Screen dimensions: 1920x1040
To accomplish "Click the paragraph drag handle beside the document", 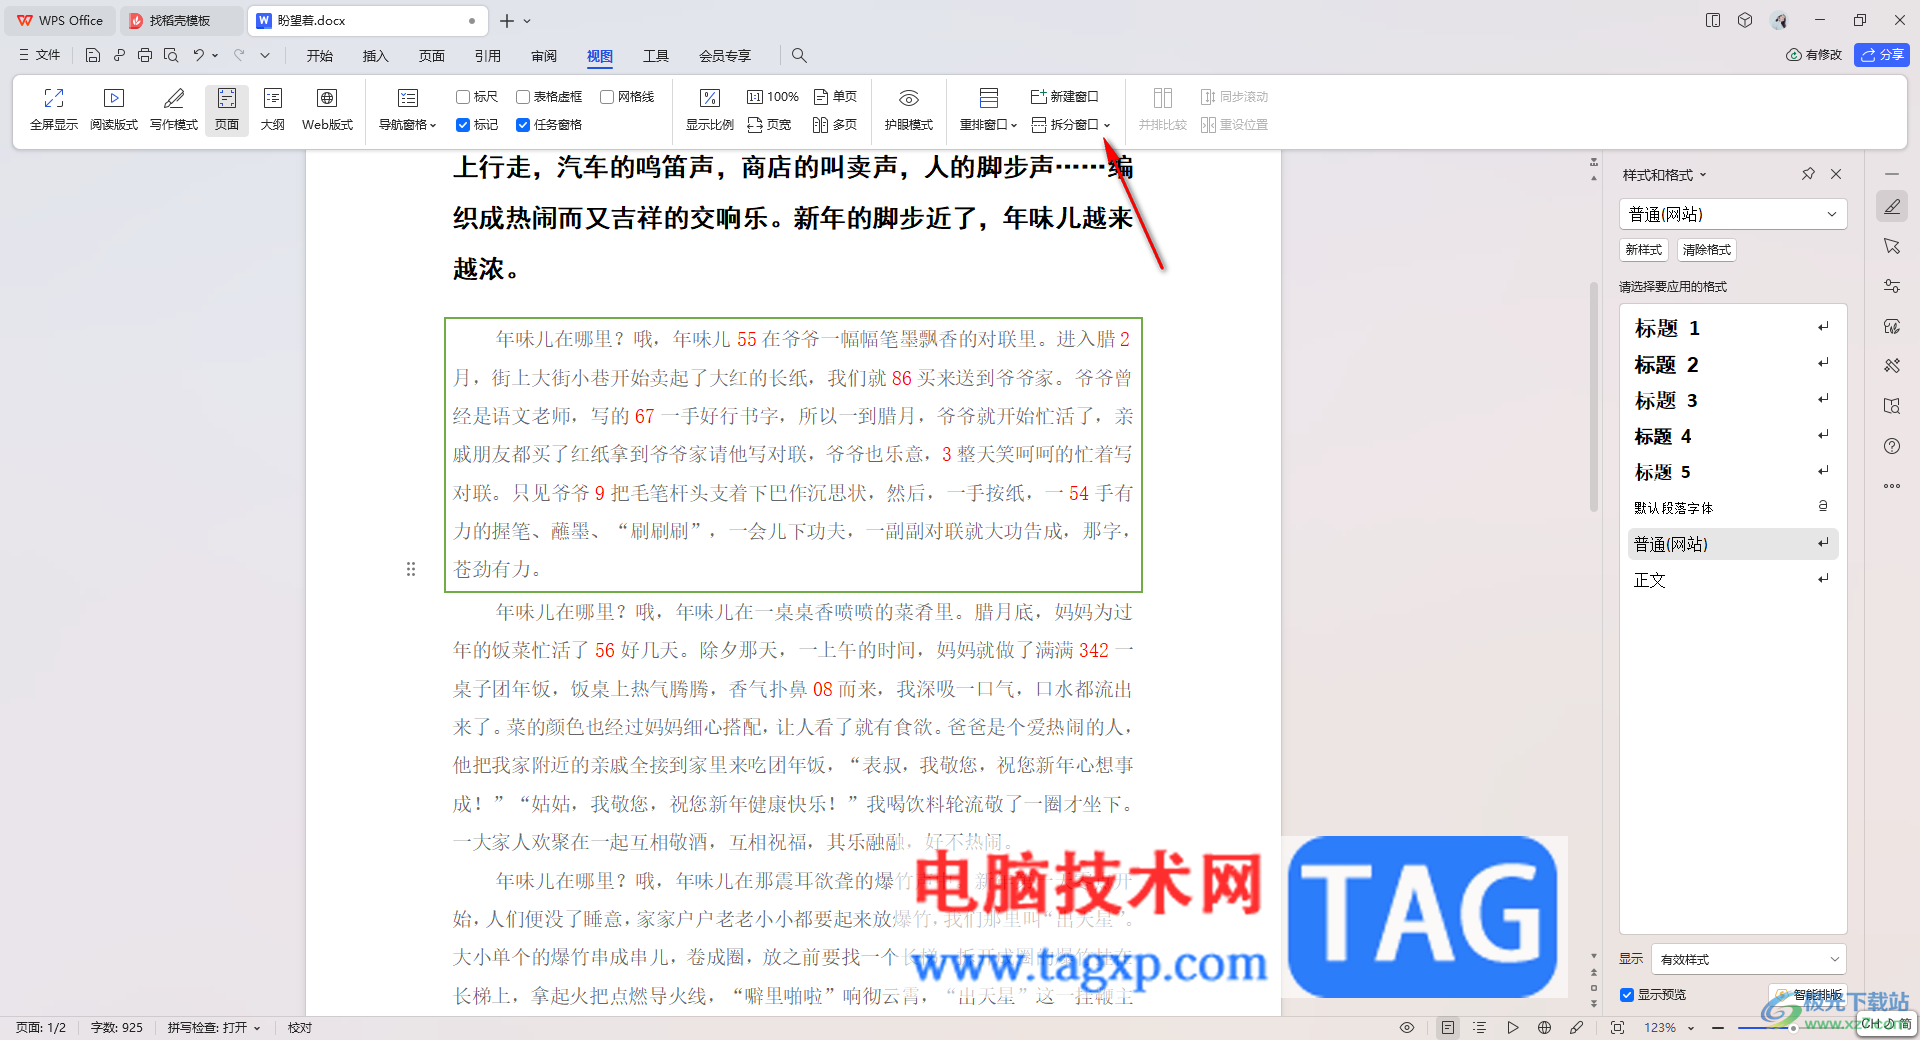I will (411, 569).
